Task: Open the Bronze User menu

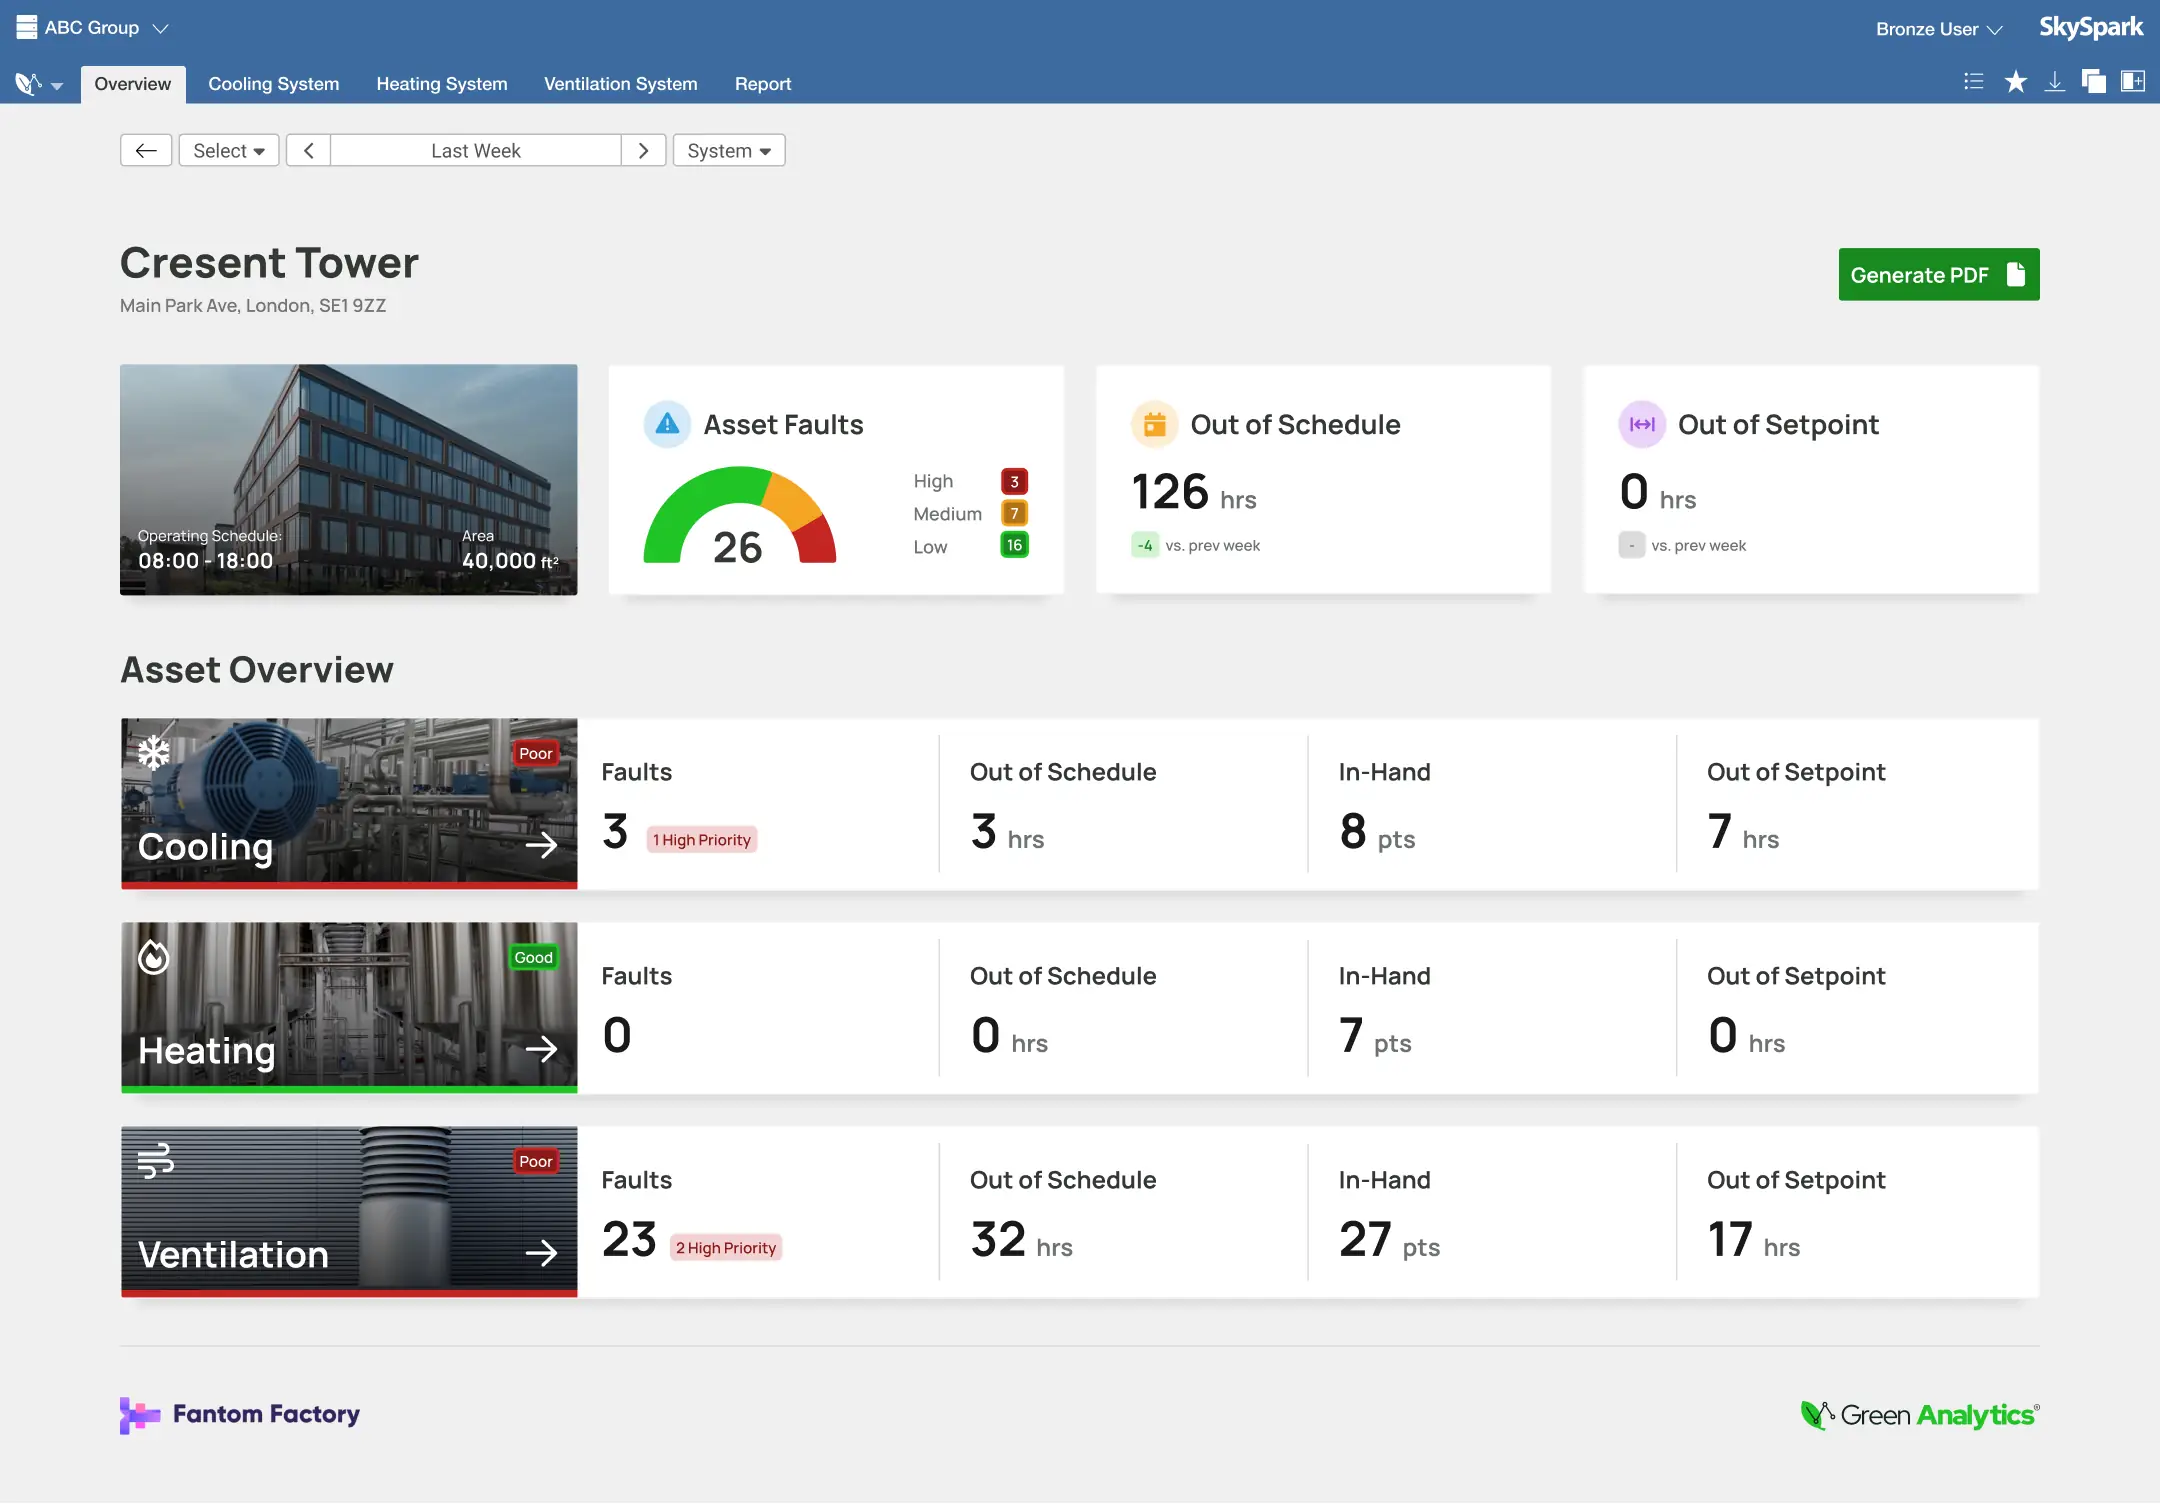Action: tap(1938, 28)
